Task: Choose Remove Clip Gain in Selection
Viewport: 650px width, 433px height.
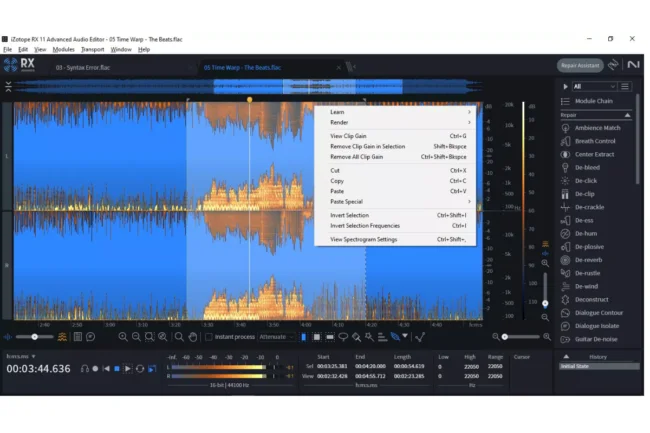Action: point(395,147)
